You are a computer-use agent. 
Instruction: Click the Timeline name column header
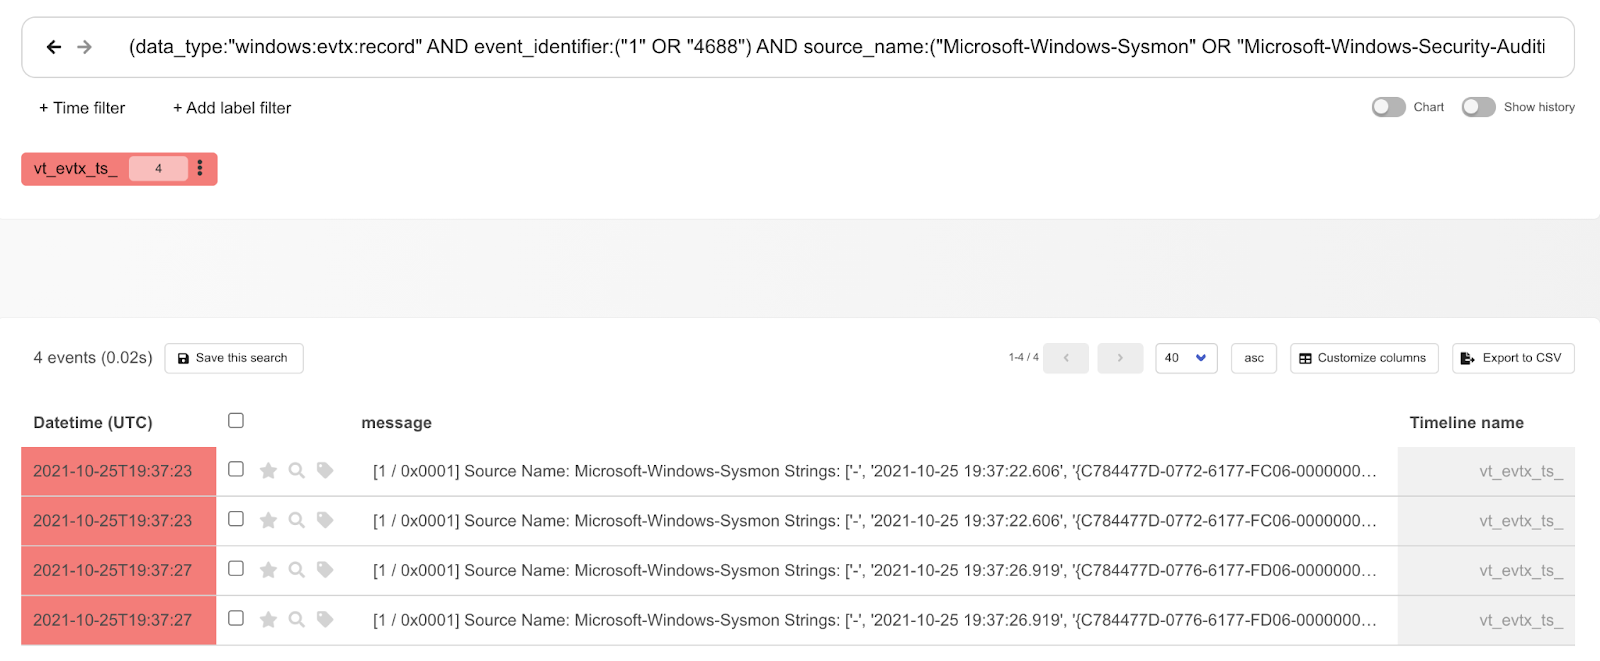click(1467, 423)
